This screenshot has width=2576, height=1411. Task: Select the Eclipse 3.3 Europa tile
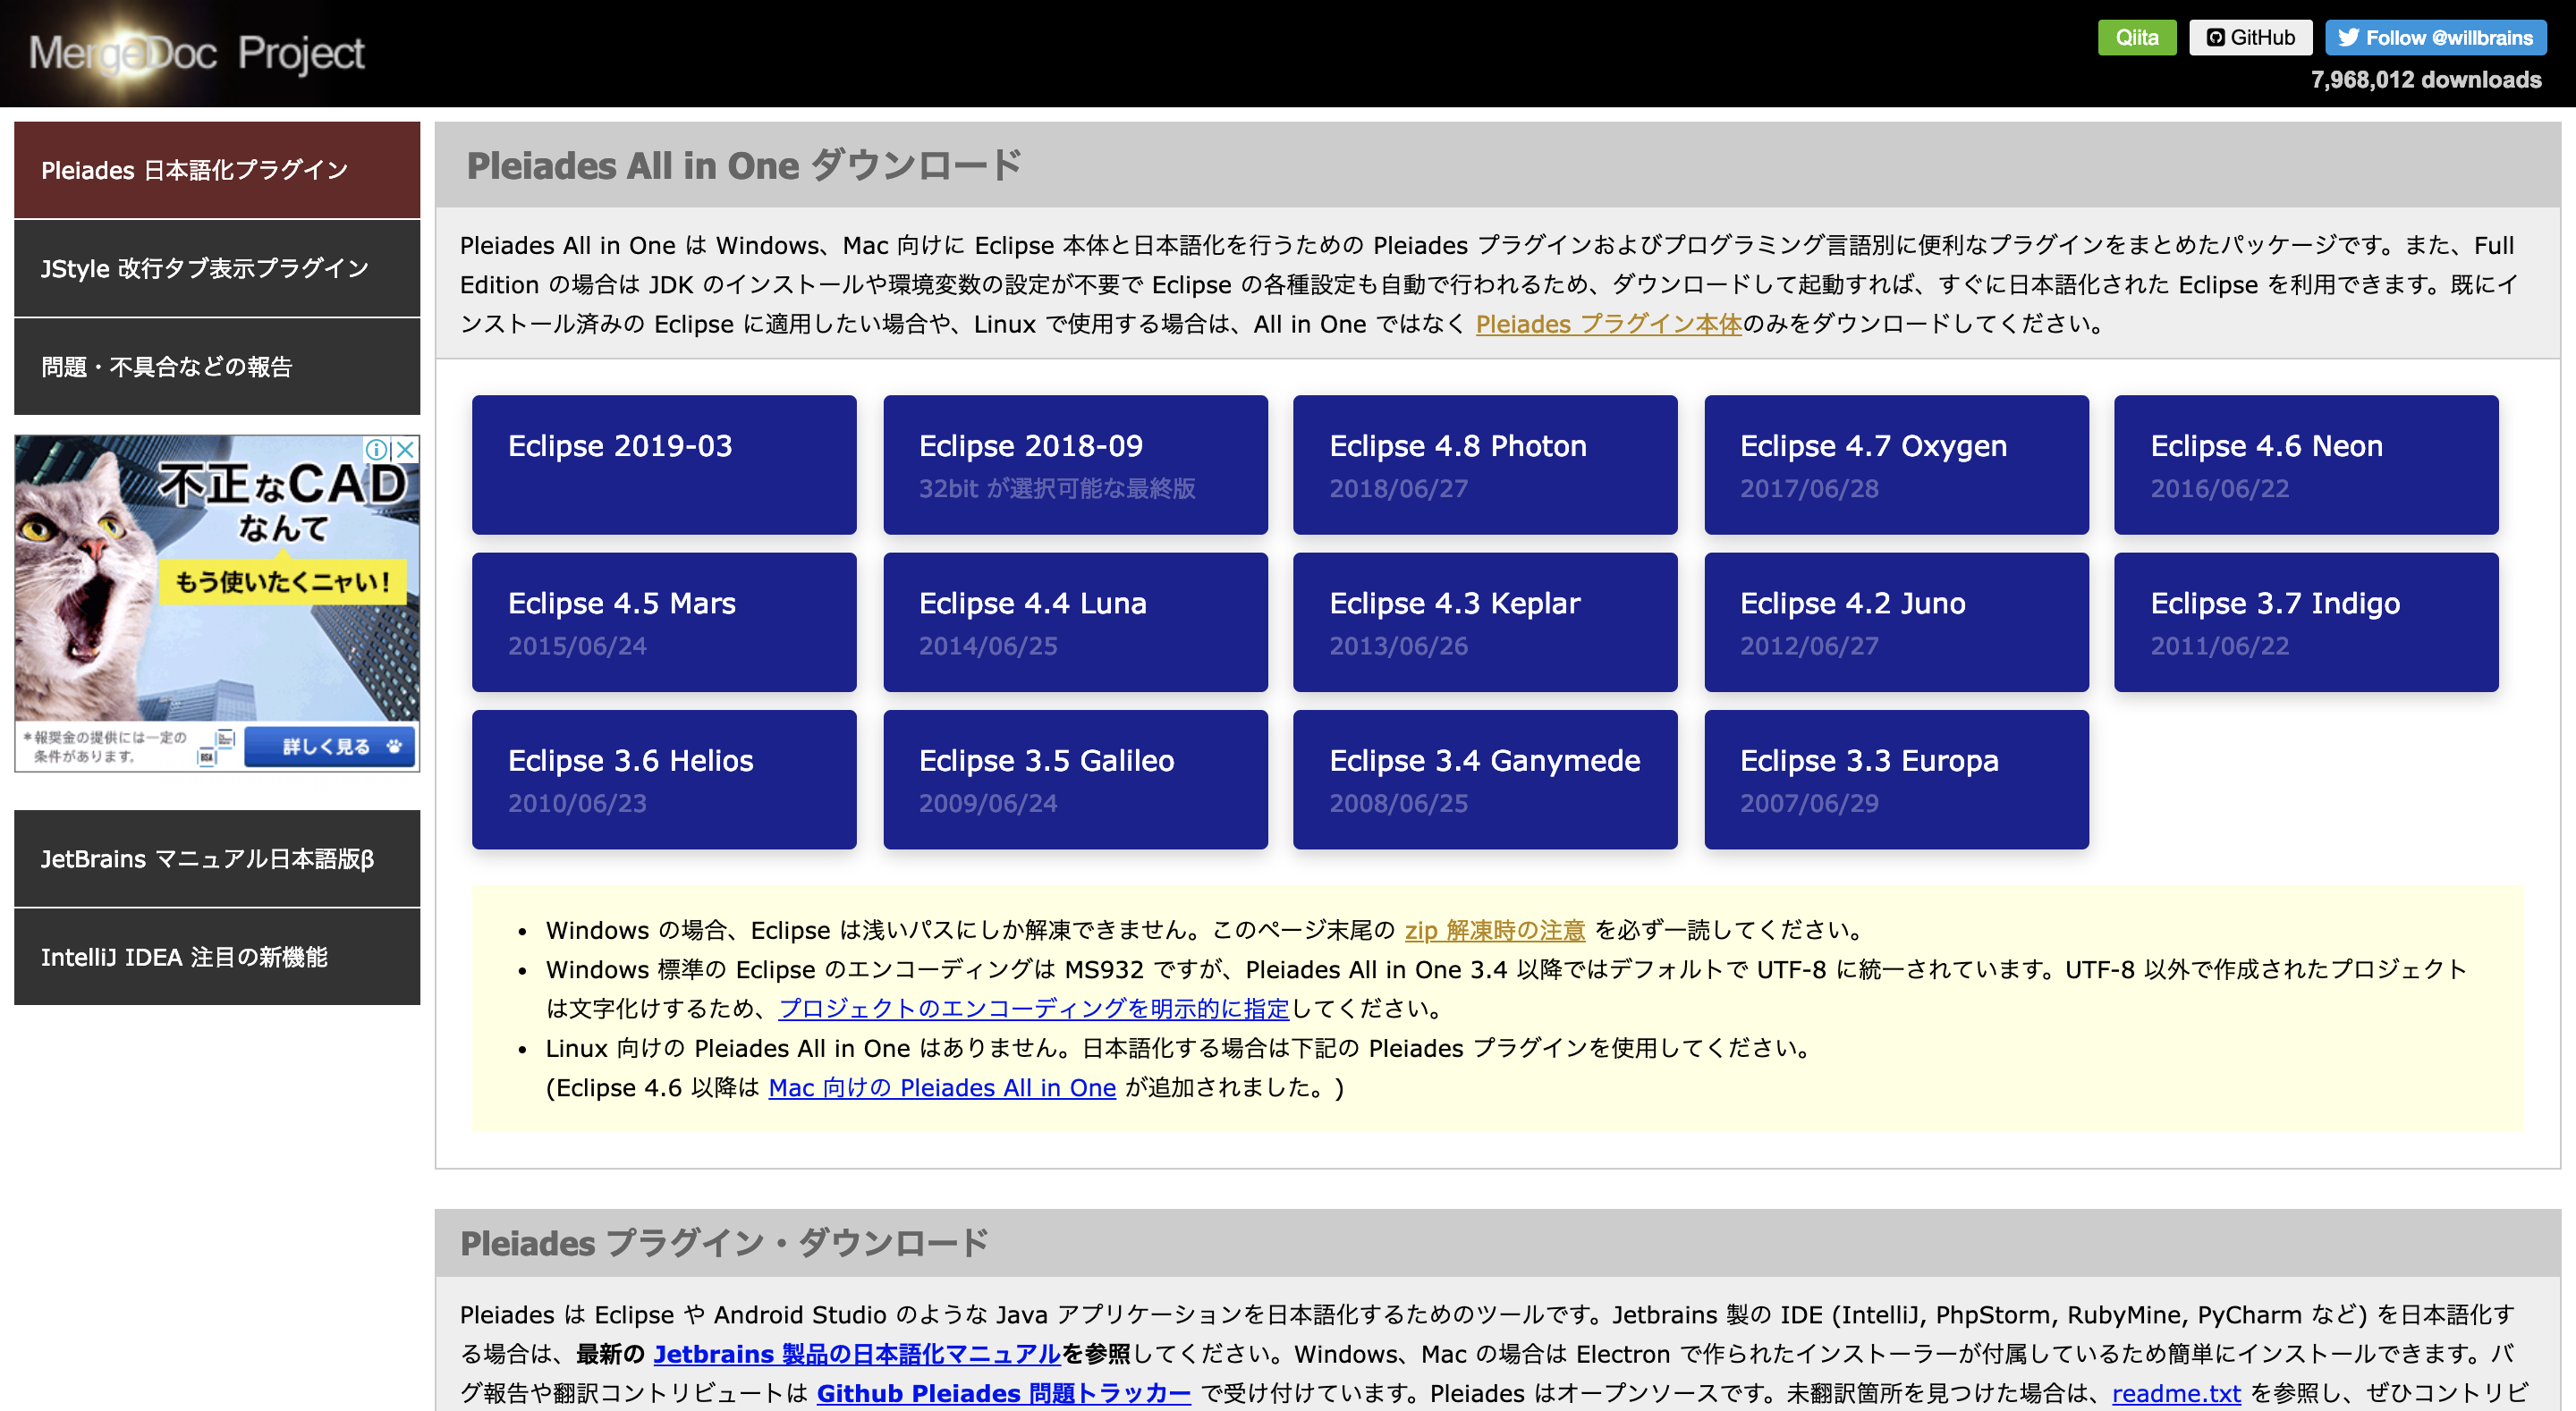pos(1896,779)
